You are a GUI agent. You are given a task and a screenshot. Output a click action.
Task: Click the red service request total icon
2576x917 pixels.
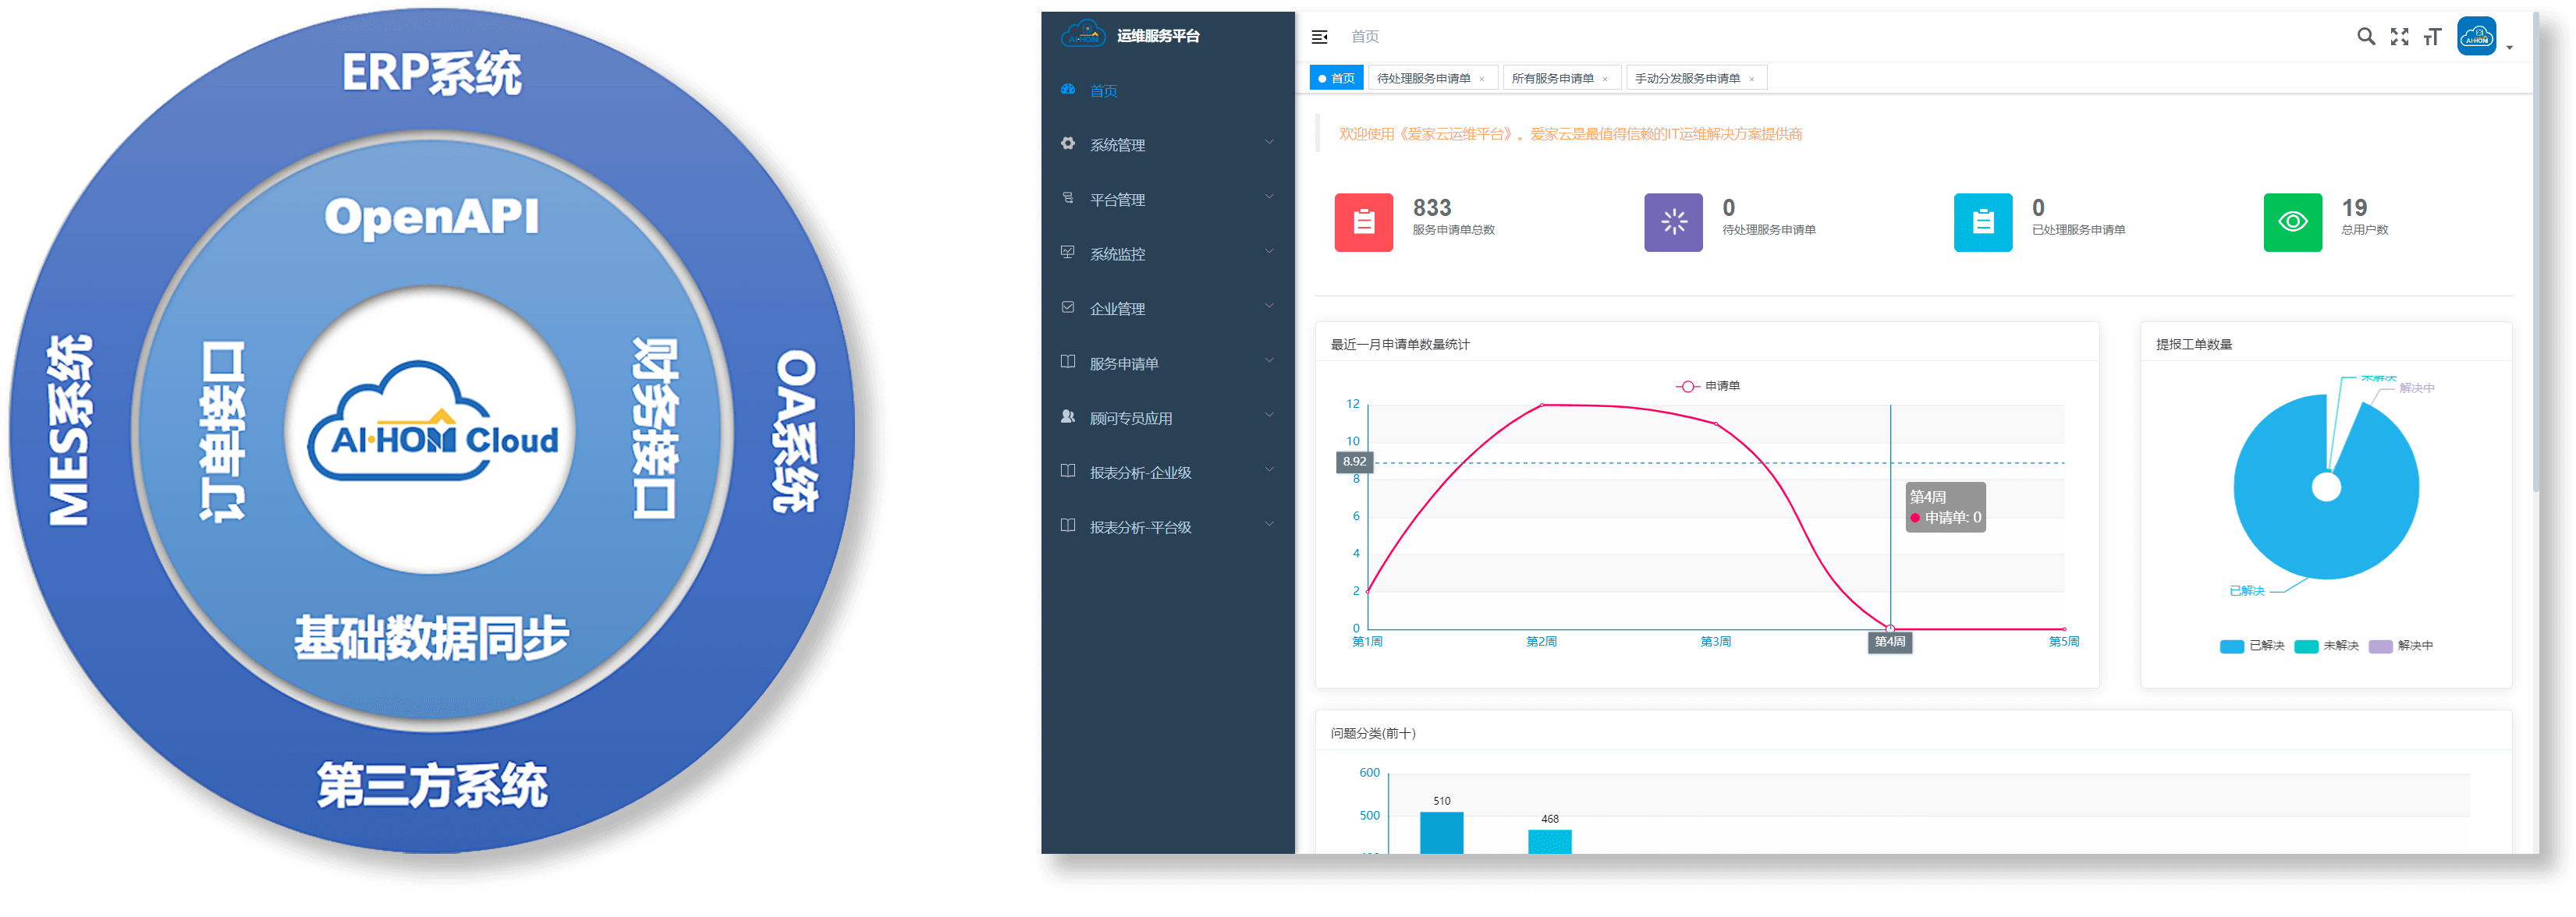[x=1363, y=222]
